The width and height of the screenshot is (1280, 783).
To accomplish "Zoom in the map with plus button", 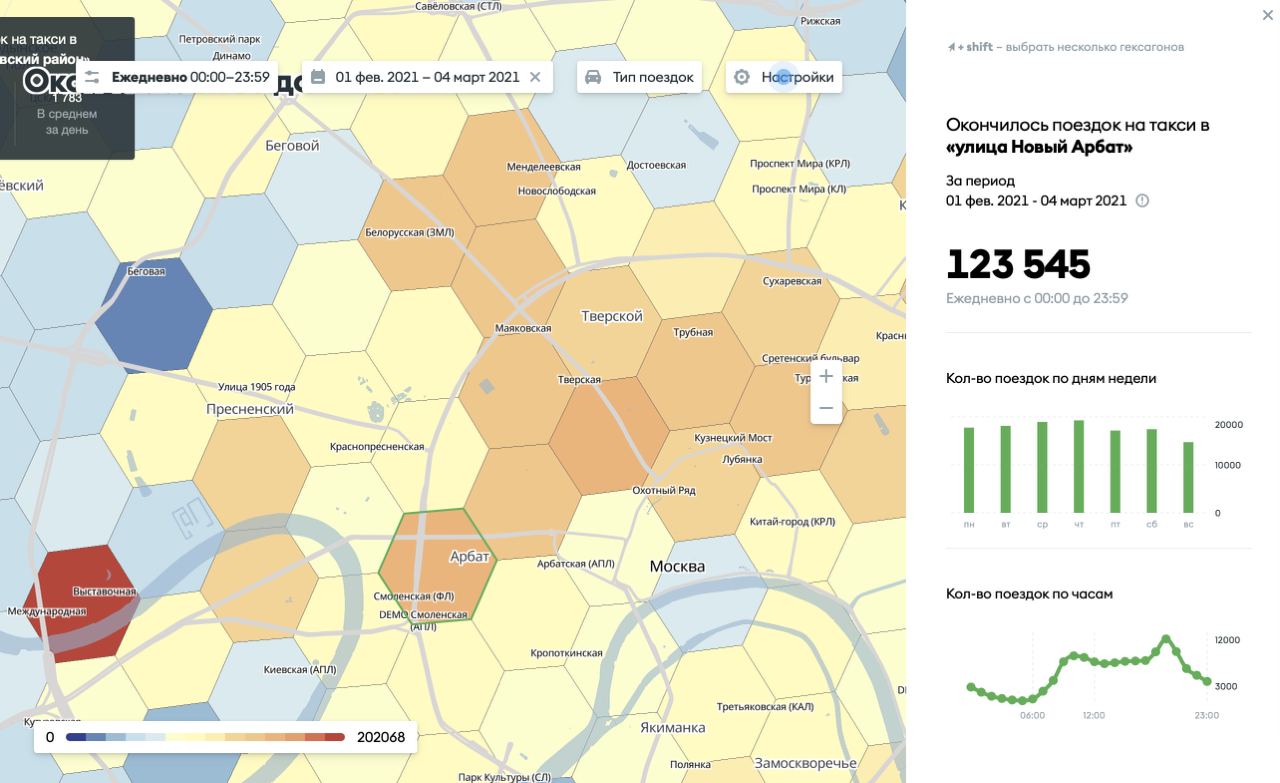I will coord(826,376).
